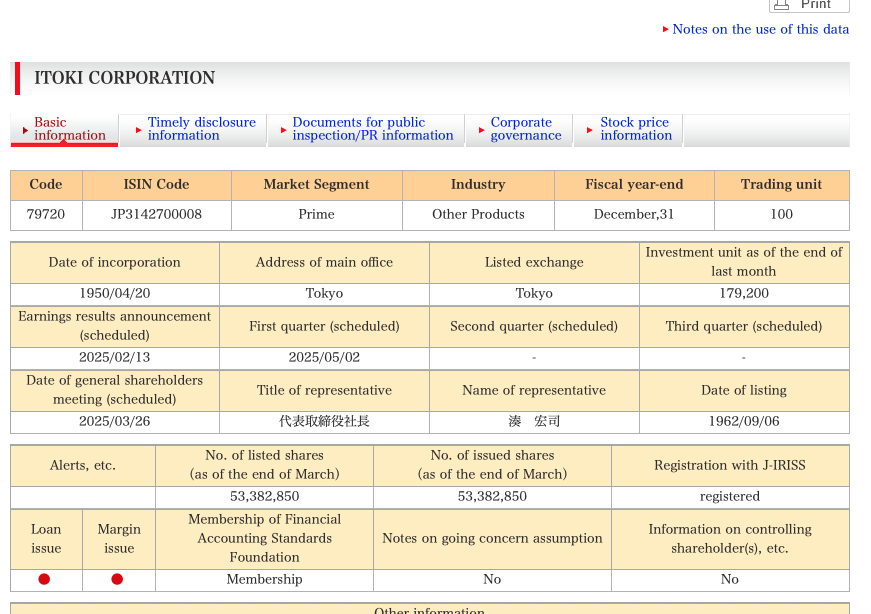
Task: Click Notes on going concern assumption header
Action: point(492,539)
